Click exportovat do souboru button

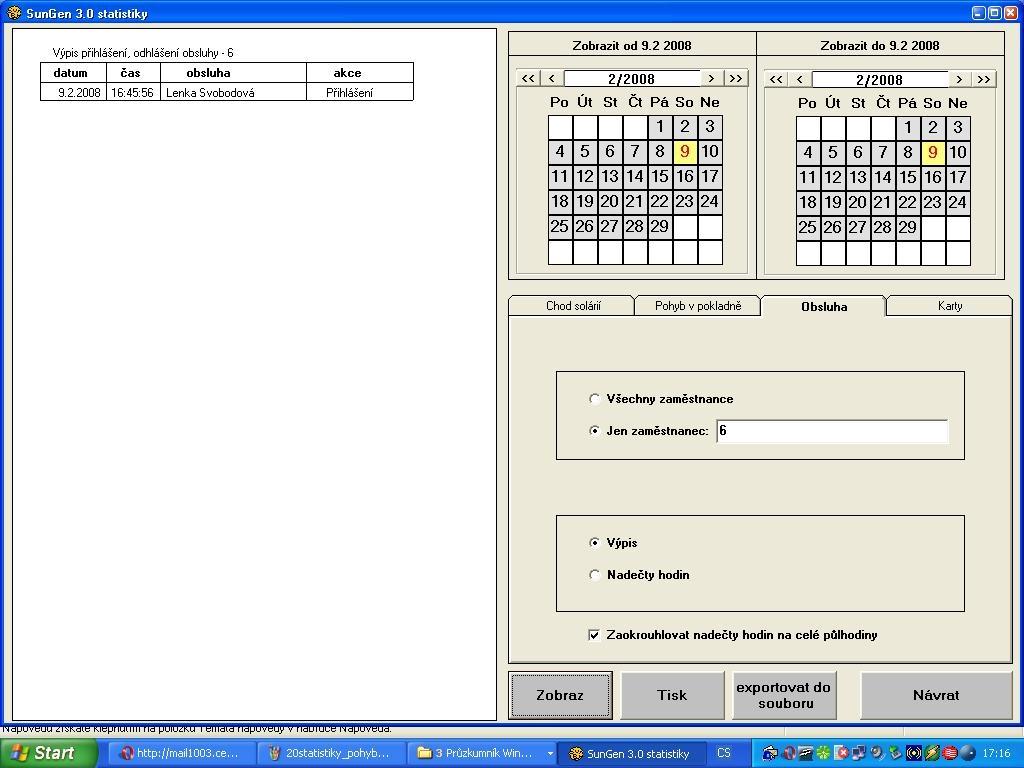click(784, 696)
